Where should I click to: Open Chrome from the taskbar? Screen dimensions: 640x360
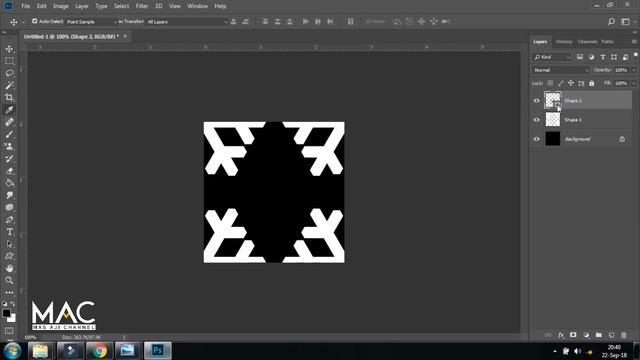[99, 351]
